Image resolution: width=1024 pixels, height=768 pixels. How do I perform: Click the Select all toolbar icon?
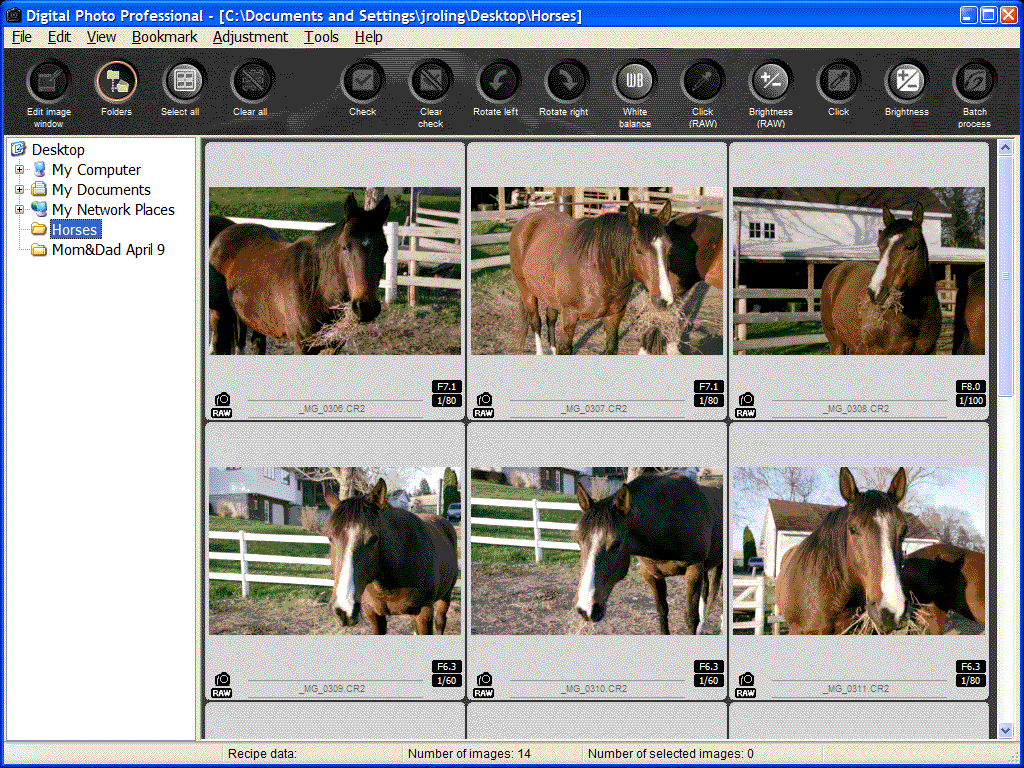pos(183,82)
